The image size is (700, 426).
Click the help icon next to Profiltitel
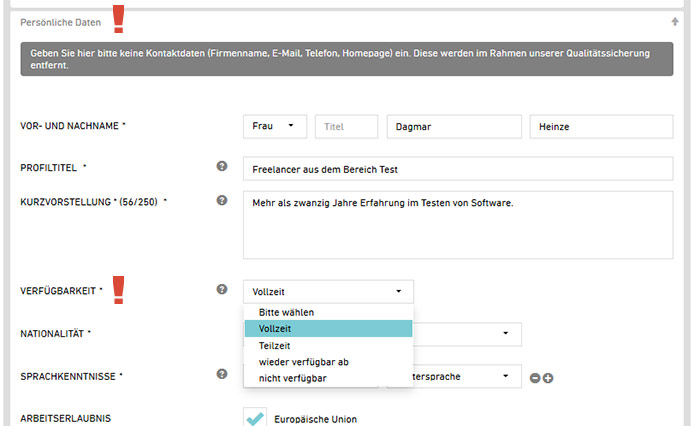222,166
